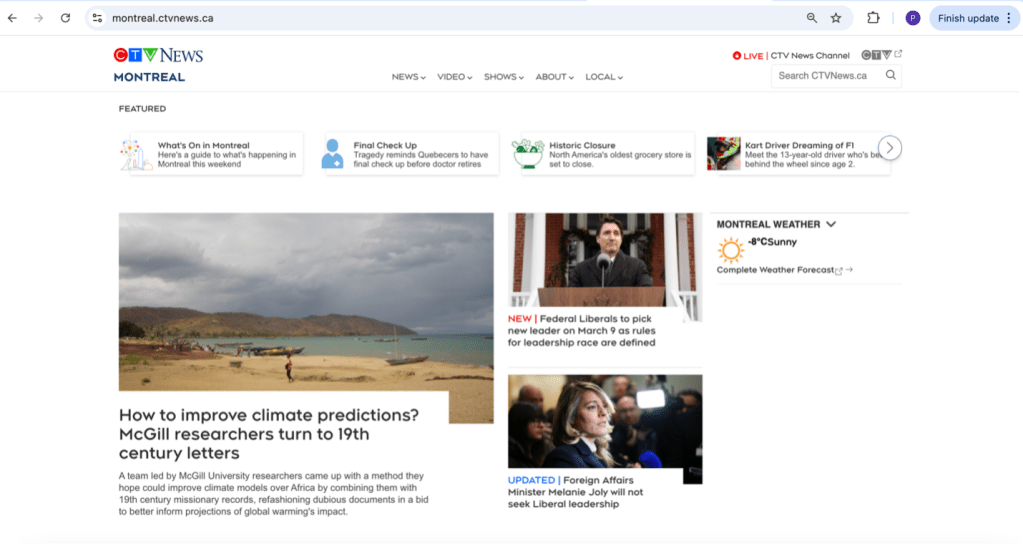Click the CTV News Montreal logo
Image resolution: width=1023 pixels, height=546 pixels.
(x=157, y=64)
